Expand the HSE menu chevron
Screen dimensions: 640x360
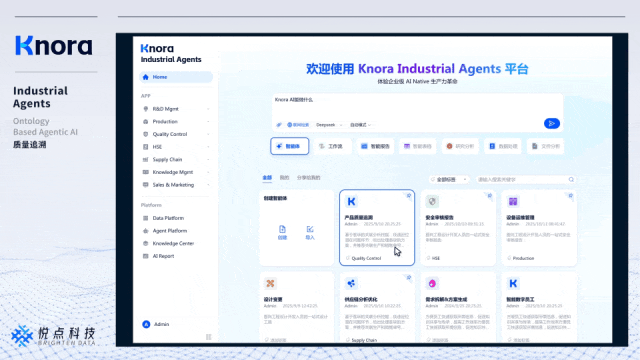(x=208, y=147)
